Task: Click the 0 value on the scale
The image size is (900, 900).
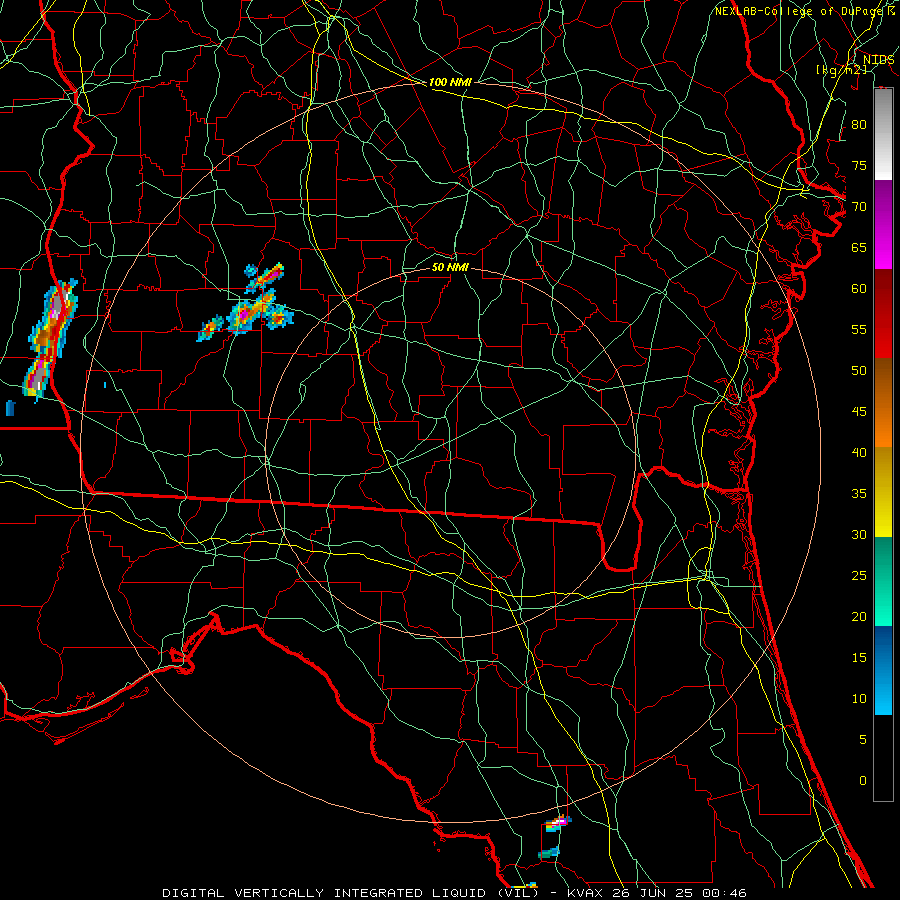Action: [x=863, y=781]
